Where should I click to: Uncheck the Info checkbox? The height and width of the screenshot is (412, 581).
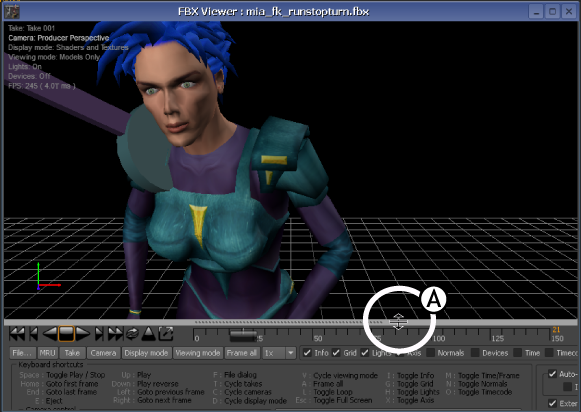click(307, 353)
